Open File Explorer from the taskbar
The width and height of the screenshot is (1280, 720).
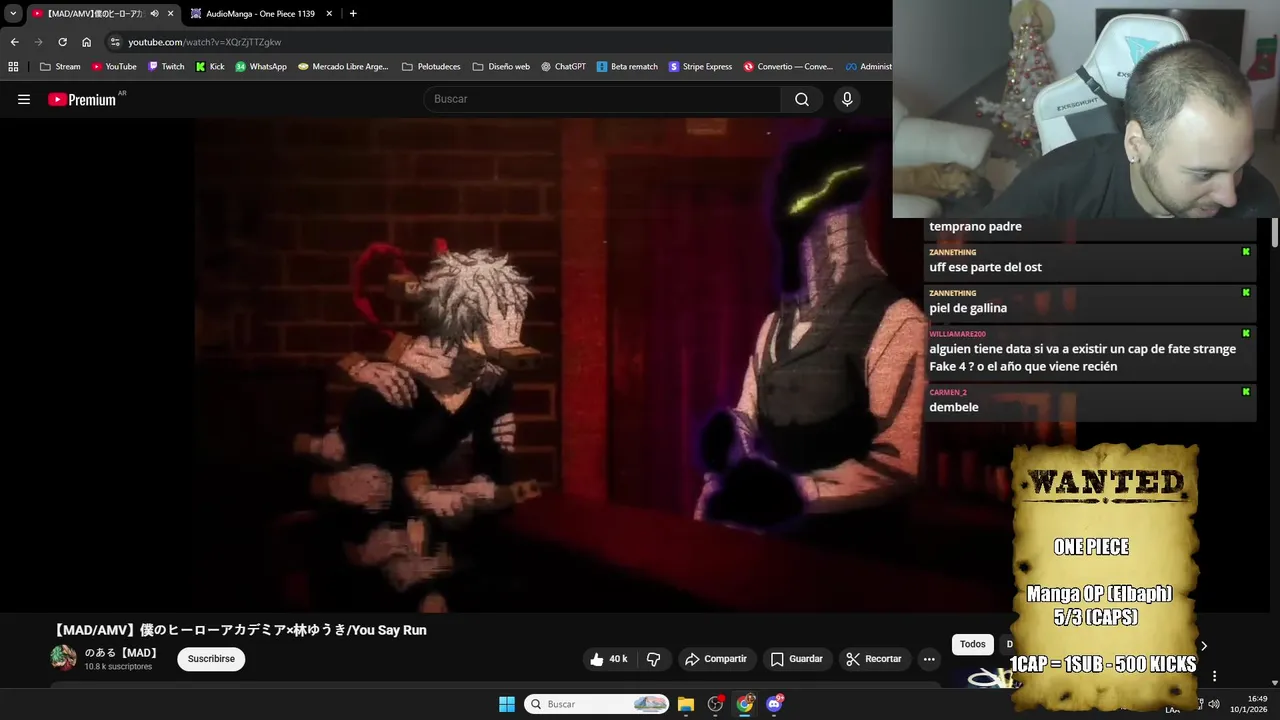tap(686, 704)
